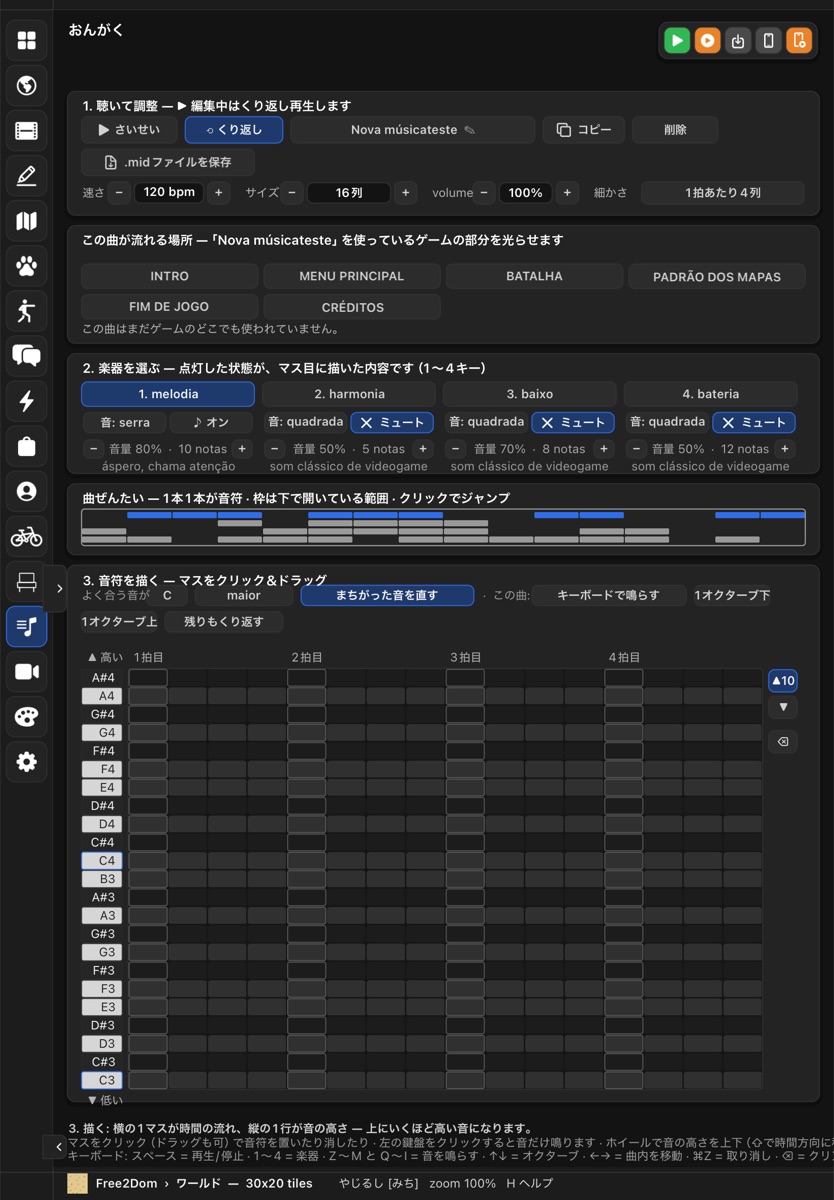
Task: Click the 削除 delete button
Action: [675, 130]
